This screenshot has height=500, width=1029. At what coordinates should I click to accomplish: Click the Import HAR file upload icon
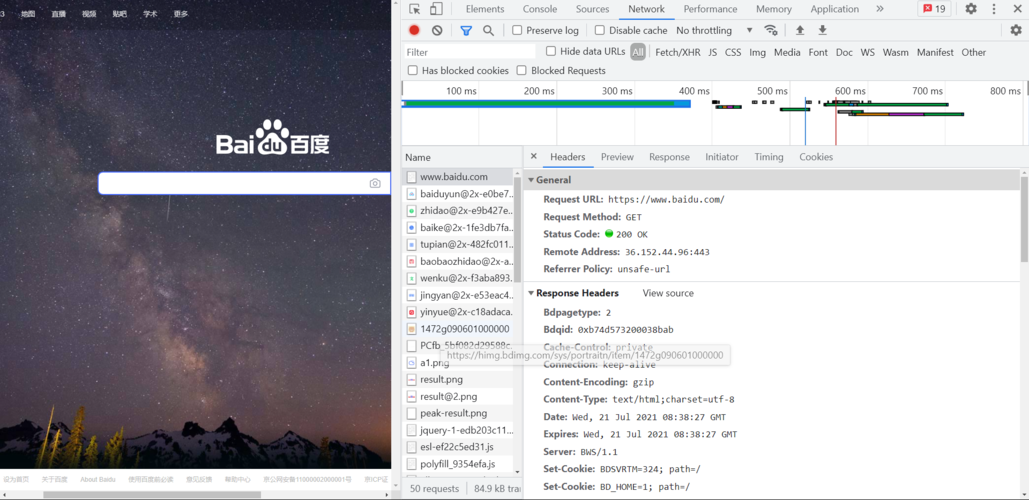[x=800, y=30]
